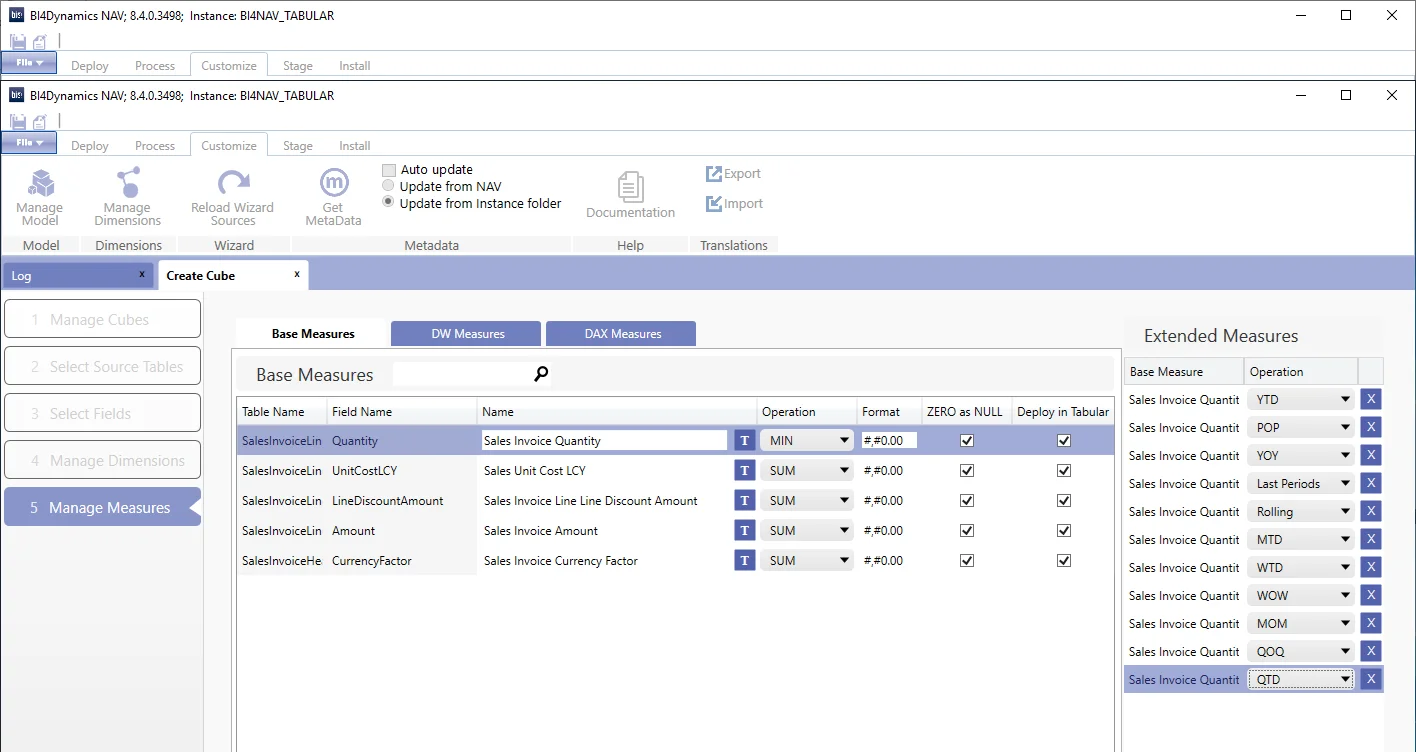Click the T button for Sales Invoice Amount
The height and width of the screenshot is (752, 1416).
coord(744,531)
